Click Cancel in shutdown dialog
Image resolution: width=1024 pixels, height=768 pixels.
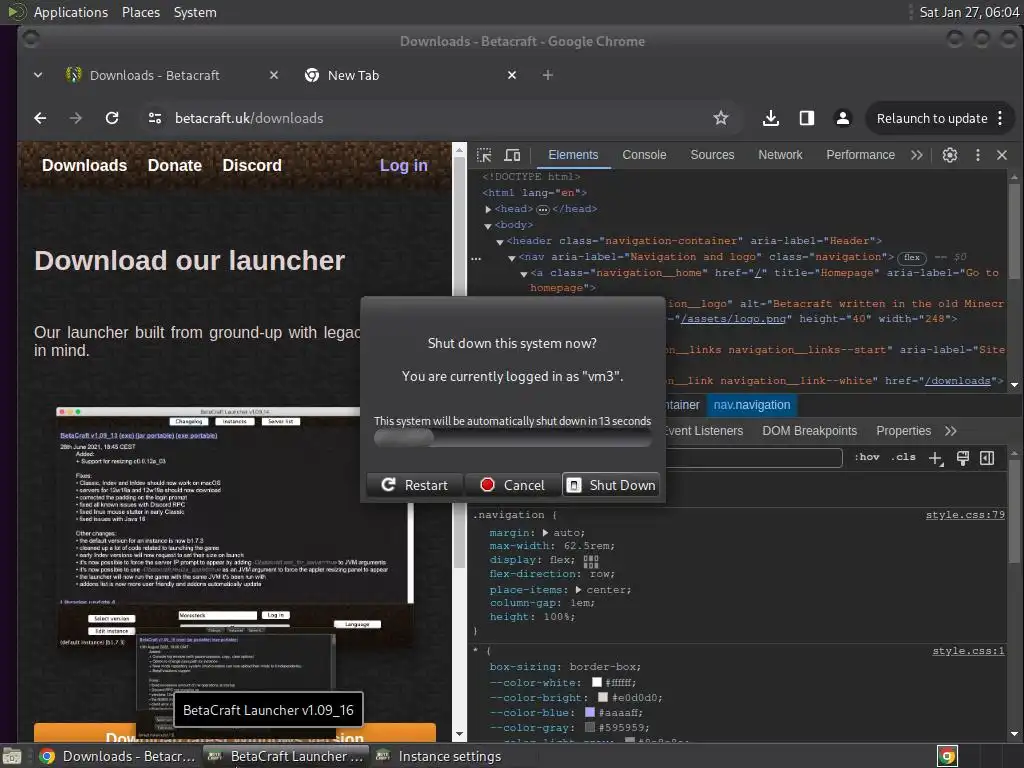tap(513, 485)
